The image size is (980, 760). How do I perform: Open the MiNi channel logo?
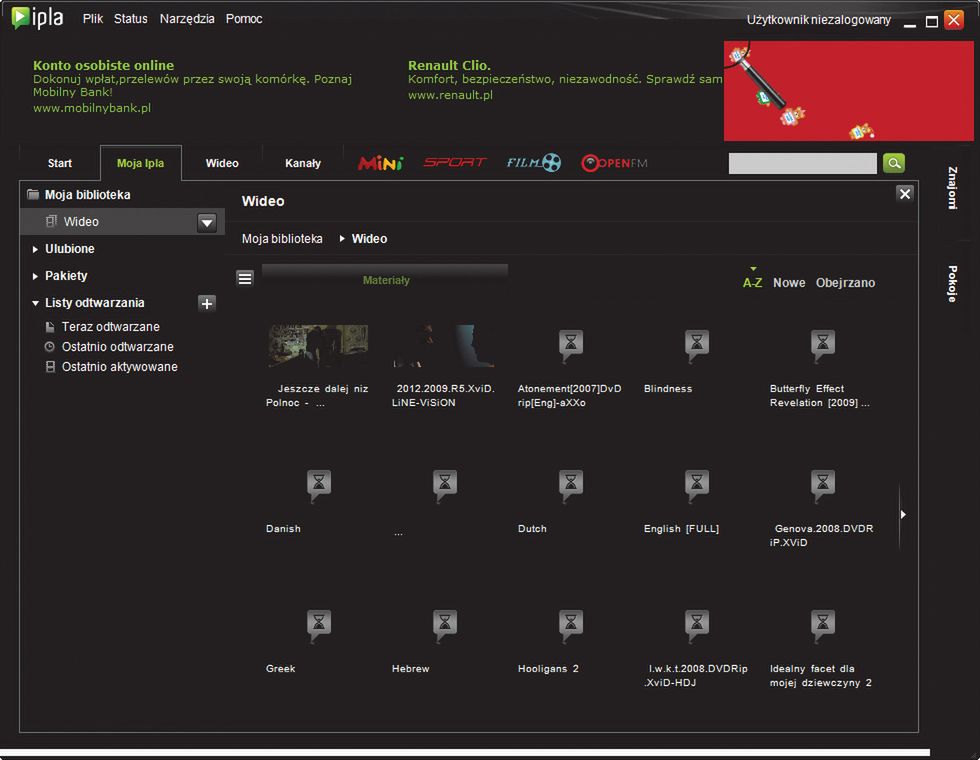tap(381, 163)
